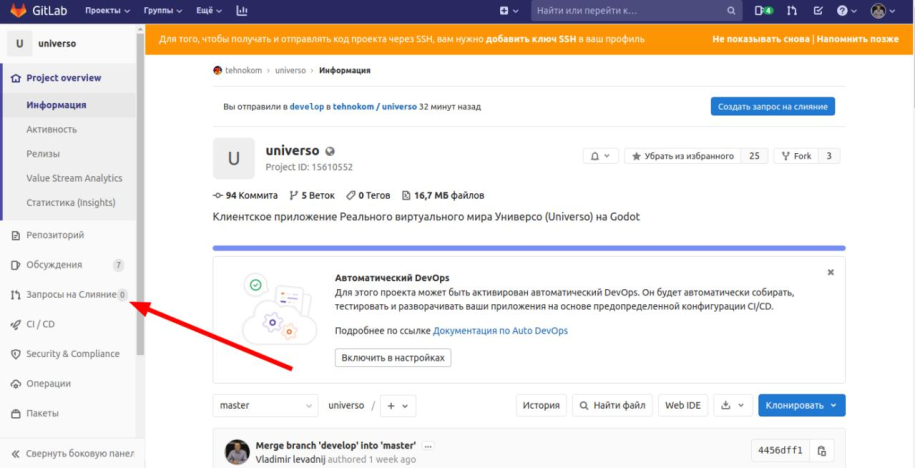
Task: Follow the добавить ключ SSH link
Action: [530, 39]
